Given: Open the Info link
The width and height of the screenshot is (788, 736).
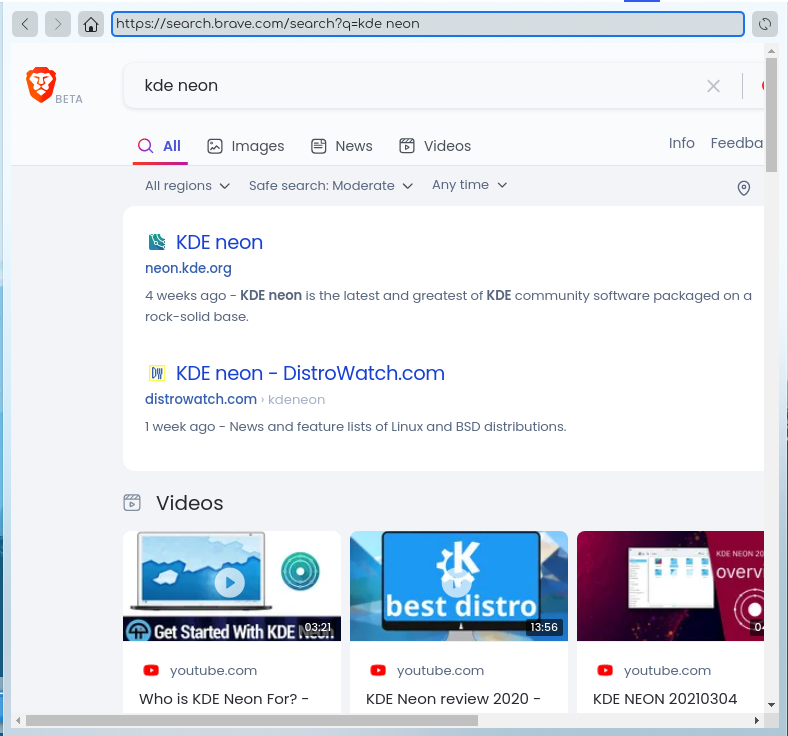Looking at the screenshot, I should (681, 143).
